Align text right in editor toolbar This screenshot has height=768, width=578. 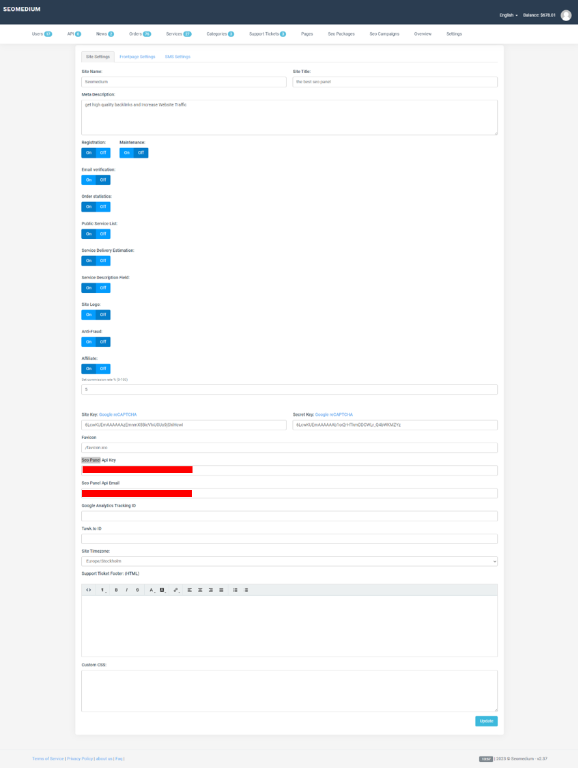(211, 590)
